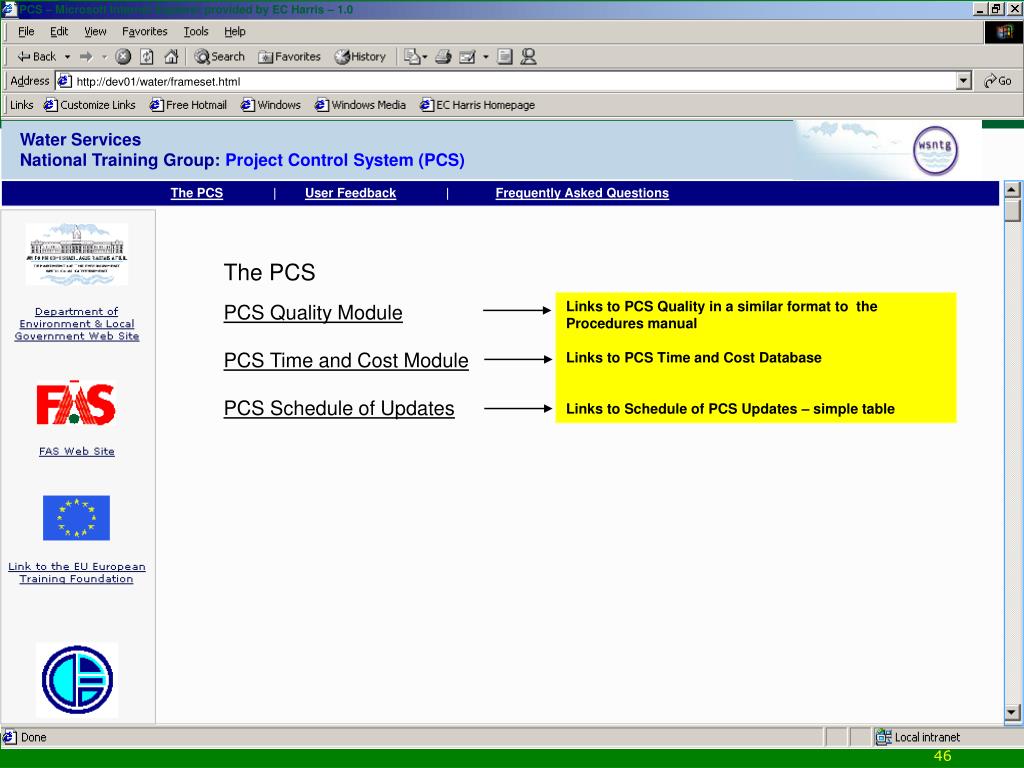Click the Refresh page icon

pos(147,57)
